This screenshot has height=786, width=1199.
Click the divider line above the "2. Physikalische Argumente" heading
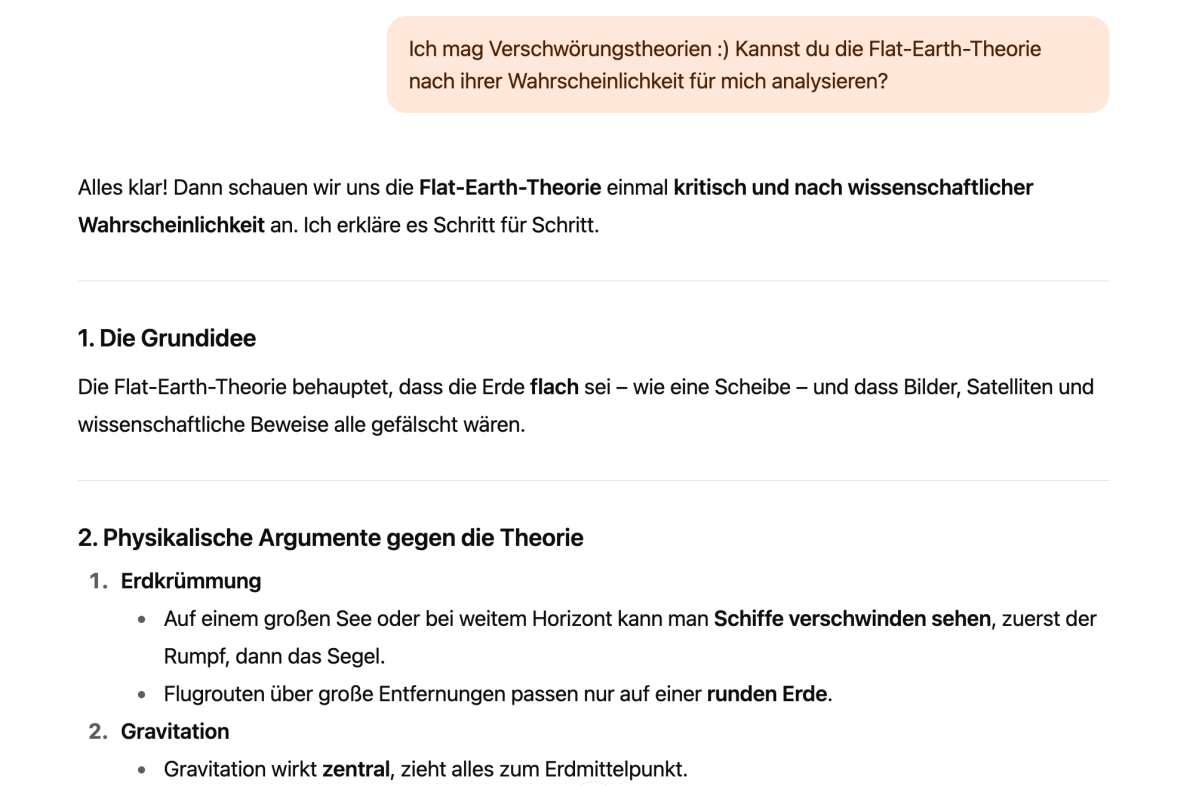coord(593,481)
